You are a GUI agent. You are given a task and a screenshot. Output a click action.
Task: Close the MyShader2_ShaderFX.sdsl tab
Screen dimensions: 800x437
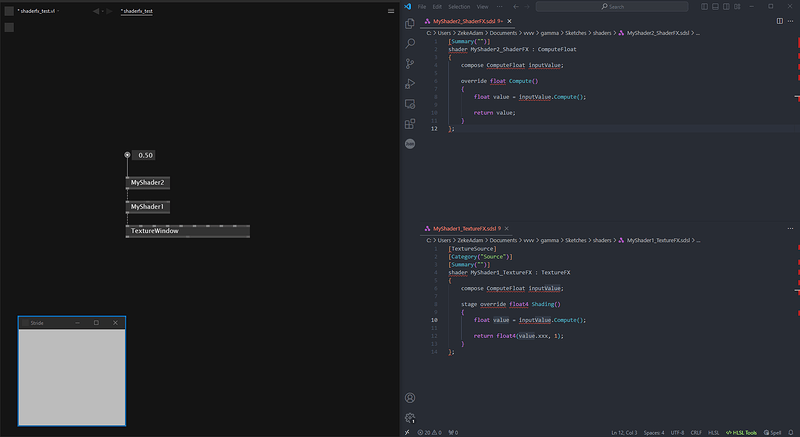(509, 21)
